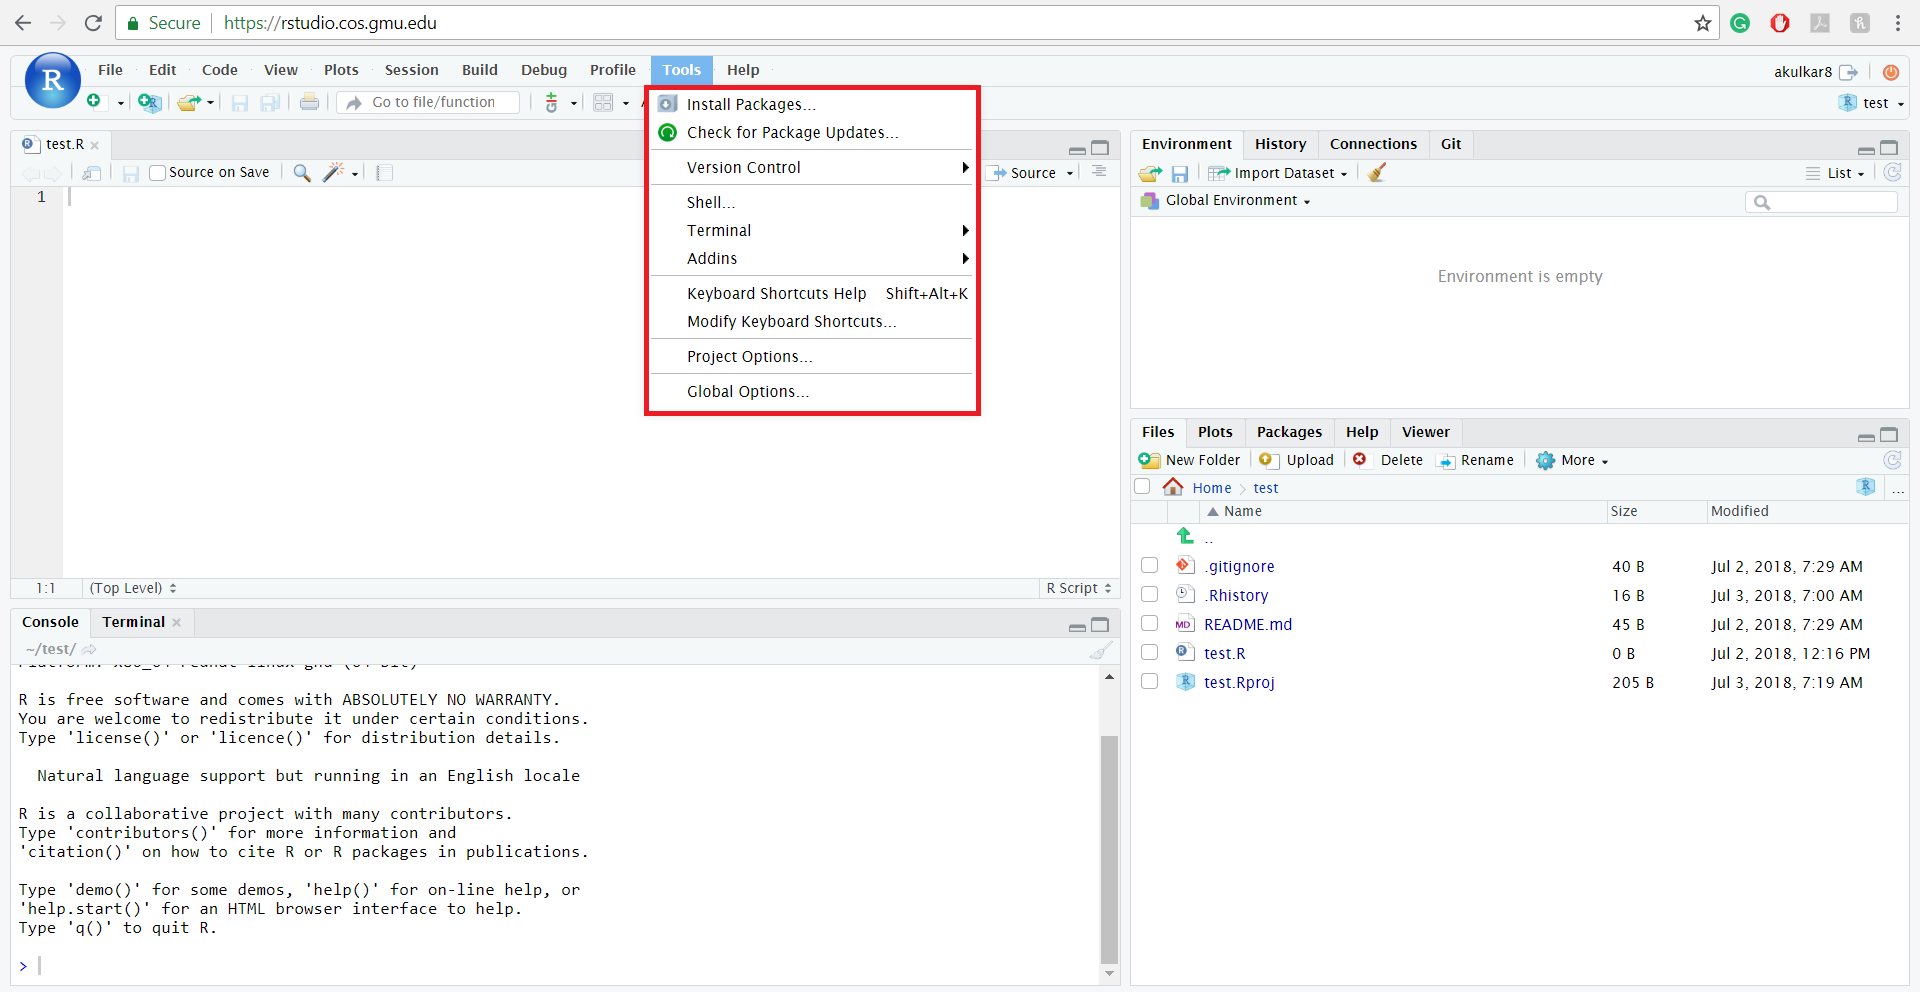The width and height of the screenshot is (1920, 992).
Task: Click the Upload button
Action: [1297, 460]
